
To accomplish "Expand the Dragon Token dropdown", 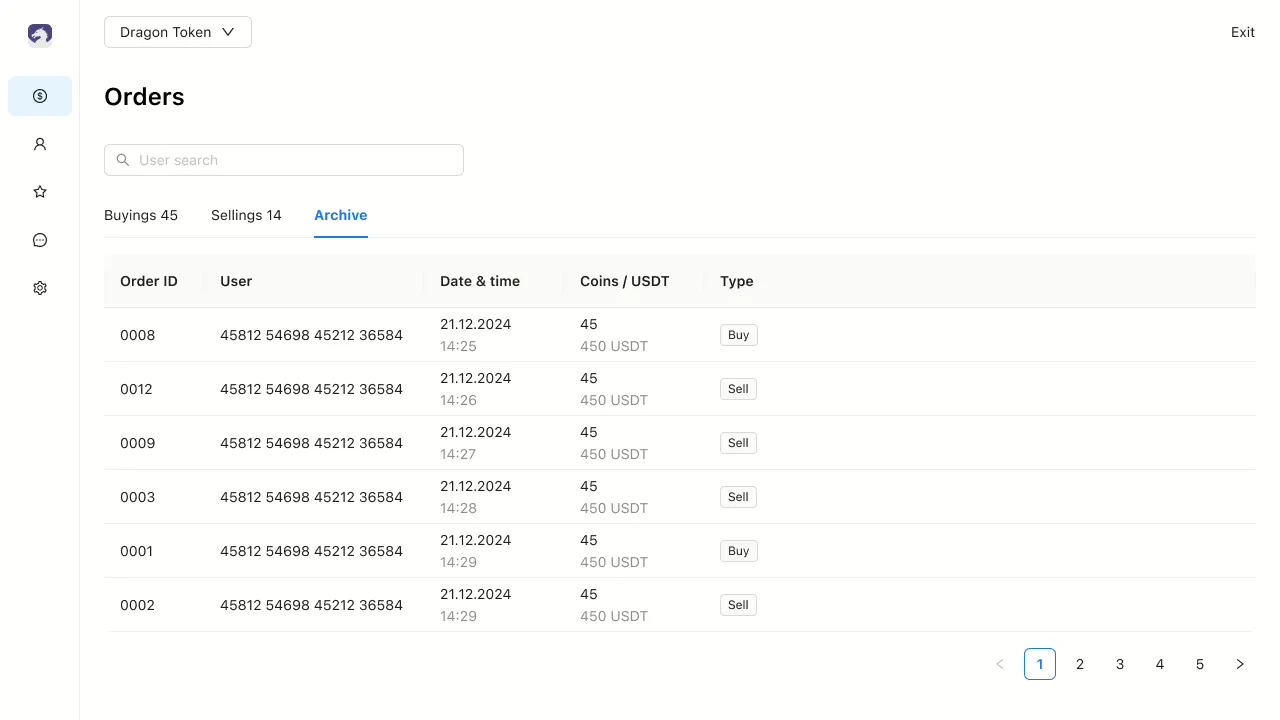I will point(178,32).
